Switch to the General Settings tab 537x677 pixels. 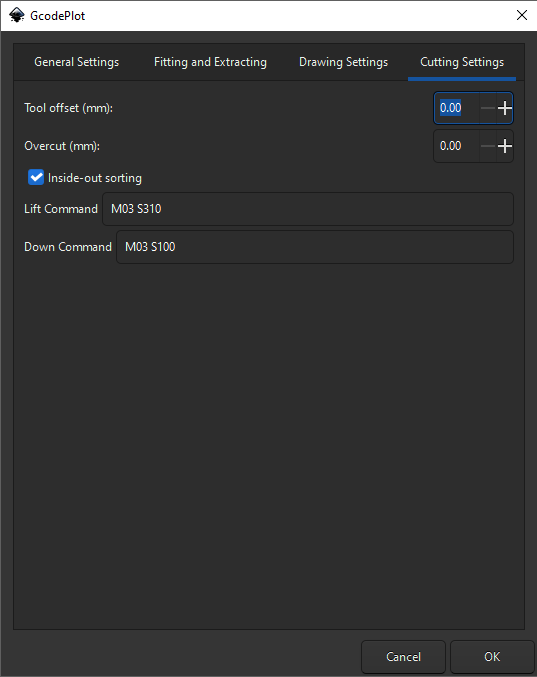[x=76, y=62]
